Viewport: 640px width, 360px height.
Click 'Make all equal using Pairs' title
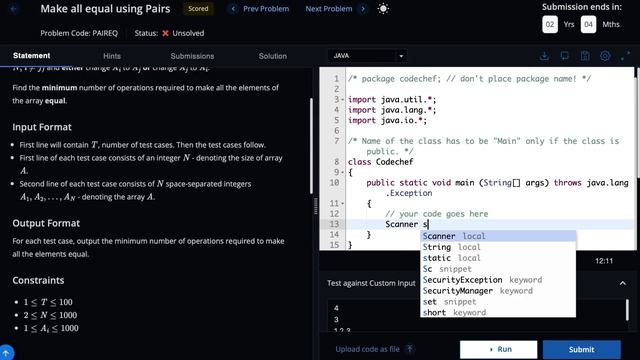105,9
